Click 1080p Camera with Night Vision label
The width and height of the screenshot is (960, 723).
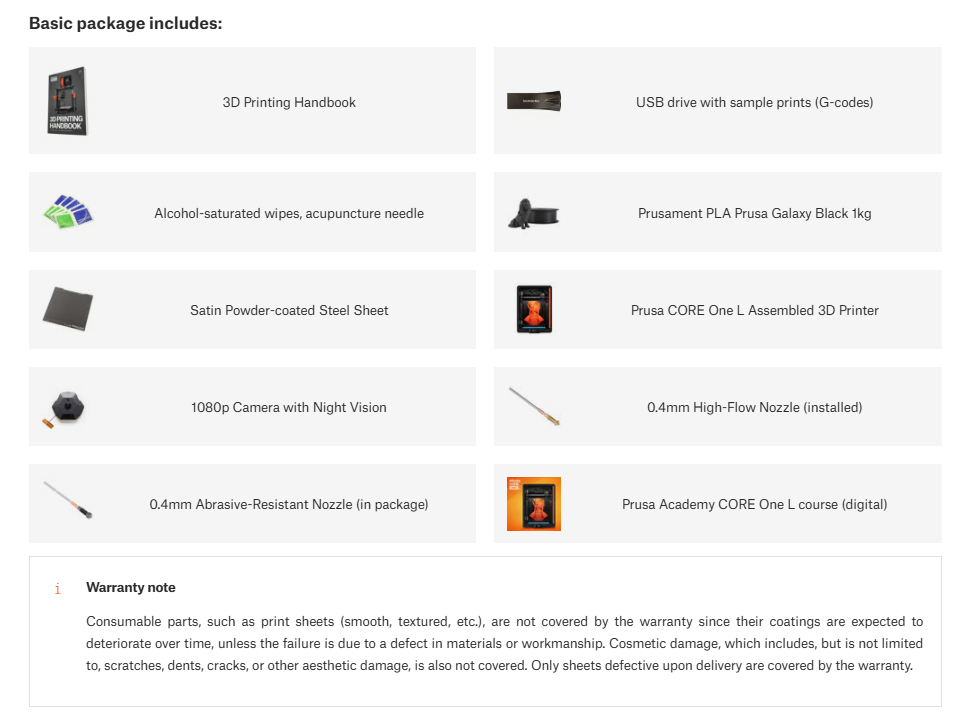coord(288,407)
